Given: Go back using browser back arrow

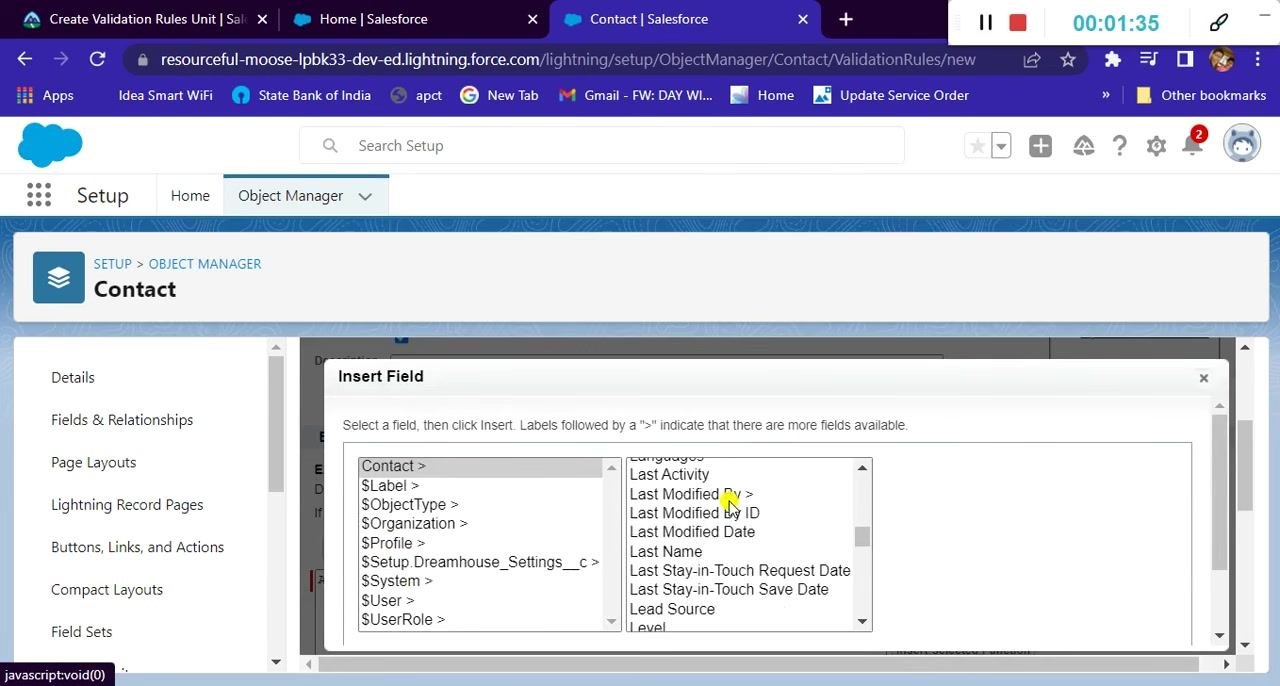Looking at the screenshot, I should pos(25,59).
